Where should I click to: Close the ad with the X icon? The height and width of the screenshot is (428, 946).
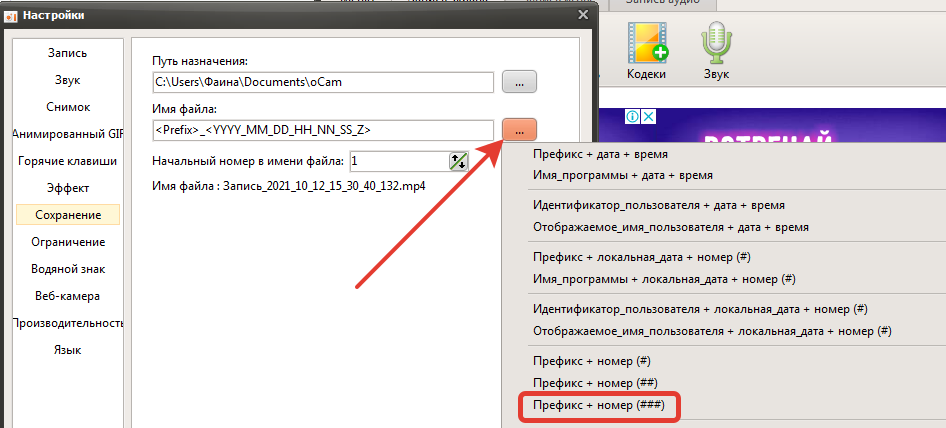(647, 117)
